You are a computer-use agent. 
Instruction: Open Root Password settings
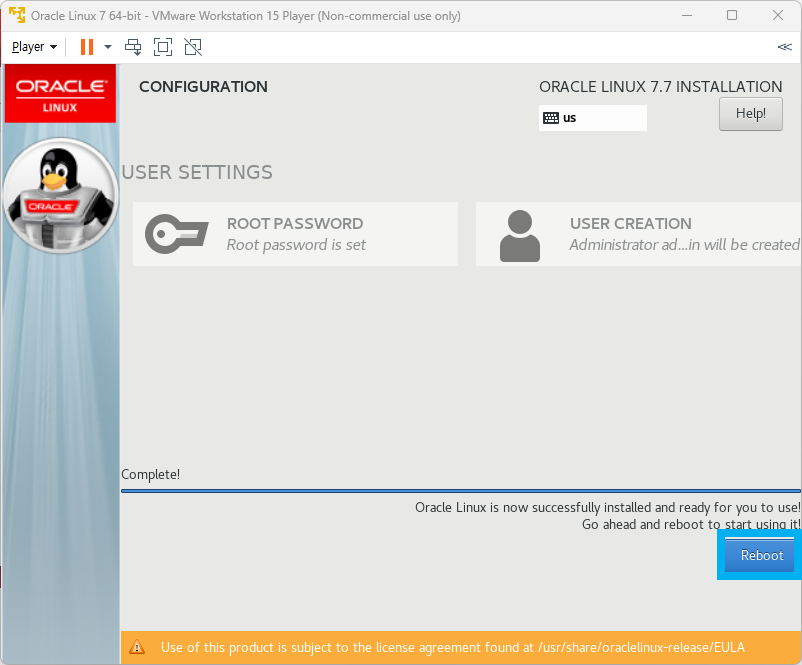pos(295,234)
